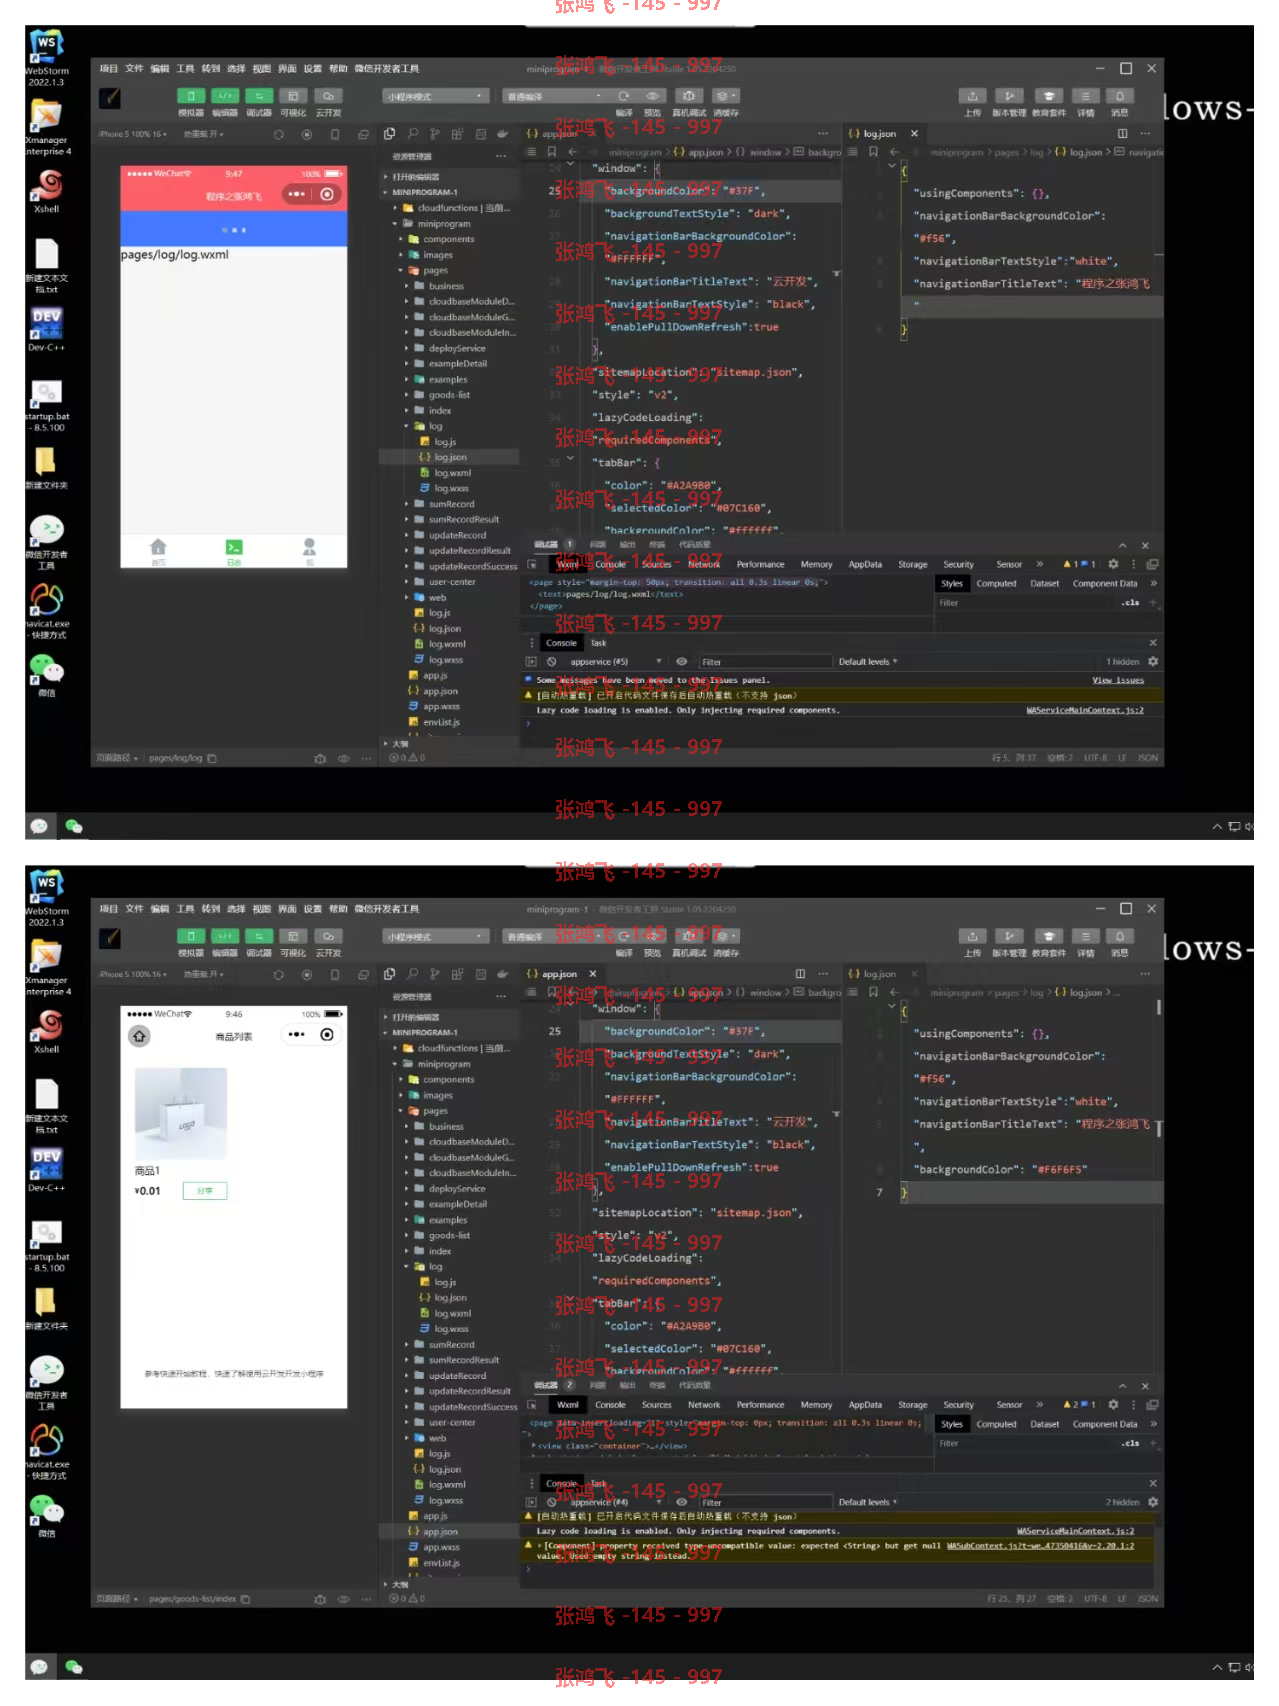The width and height of the screenshot is (1279, 1706).
Task: Click the 清缓存 layers icon in upper toolbar
Action: pyautogui.click(x=725, y=96)
